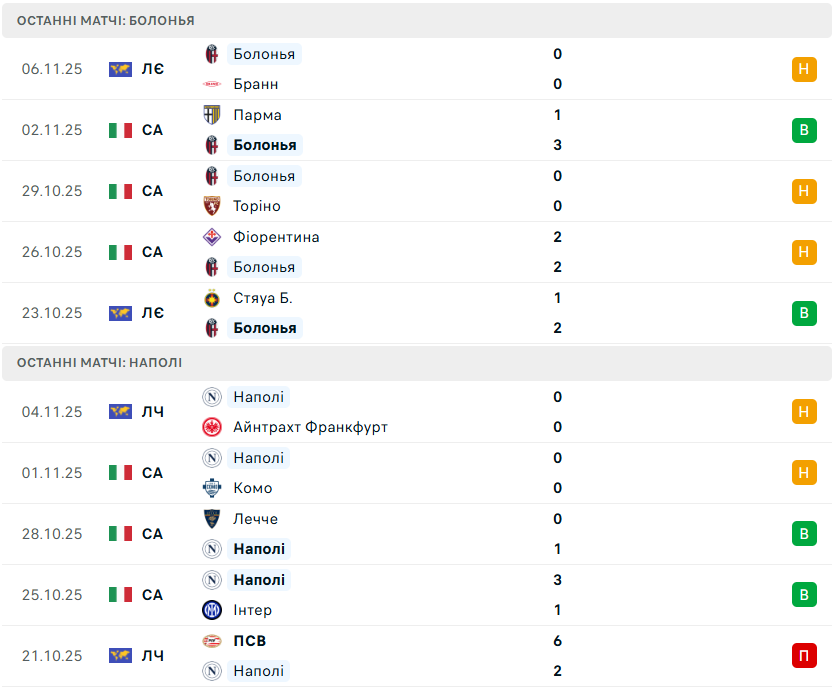The height and width of the screenshot is (689, 836).
Task: Open the Фіорентина team link
Action: [x=276, y=237]
